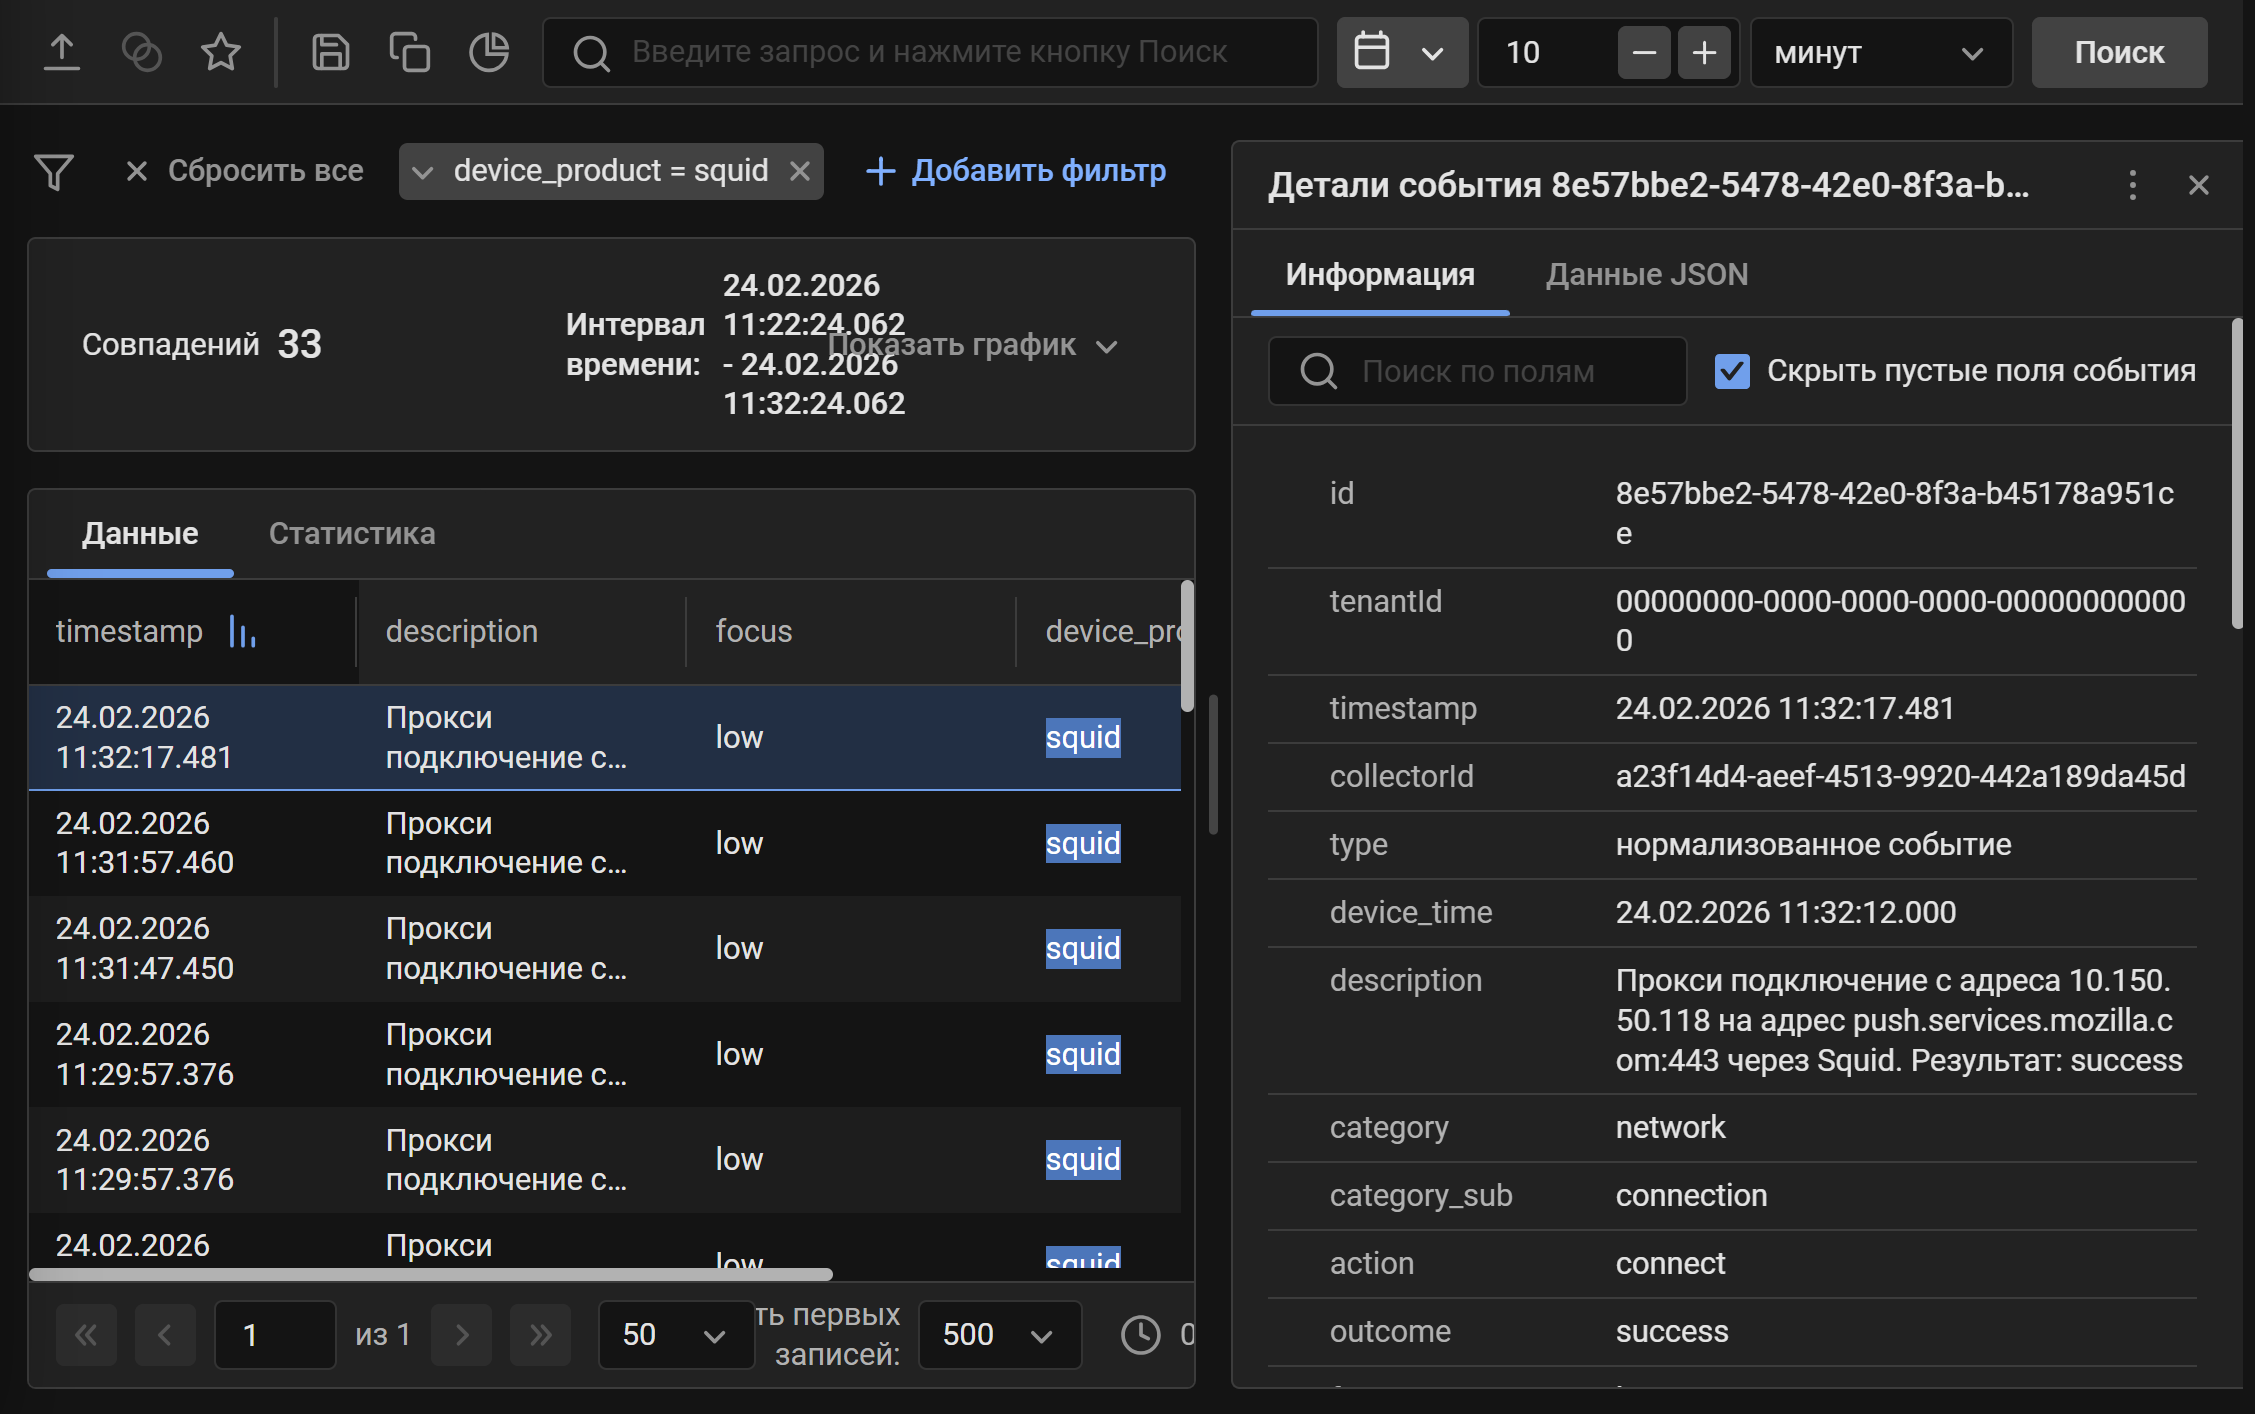Remove the device_product = squid filter
2255x1414 pixels.
pos(800,172)
